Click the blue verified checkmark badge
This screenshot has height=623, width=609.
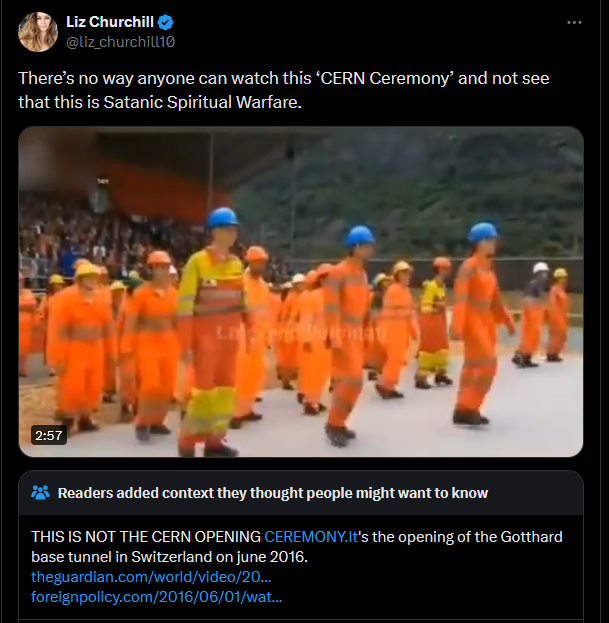click(x=166, y=22)
